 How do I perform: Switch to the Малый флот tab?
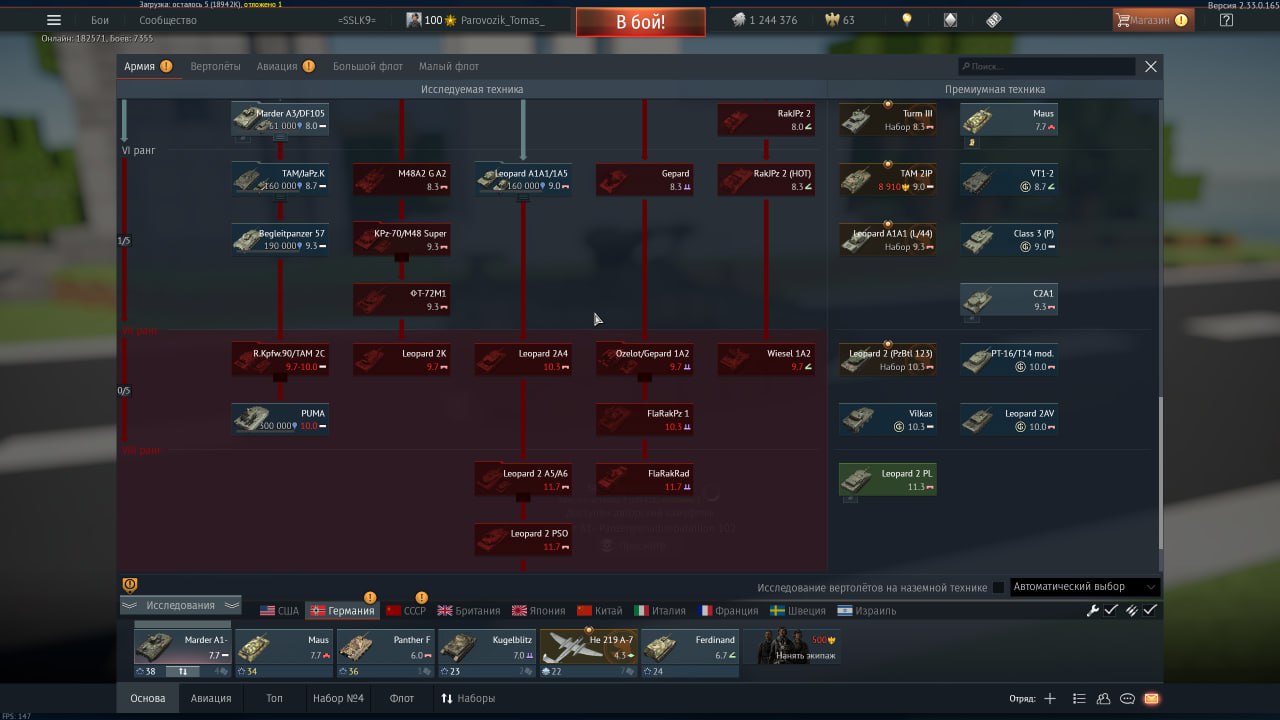[x=449, y=66]
